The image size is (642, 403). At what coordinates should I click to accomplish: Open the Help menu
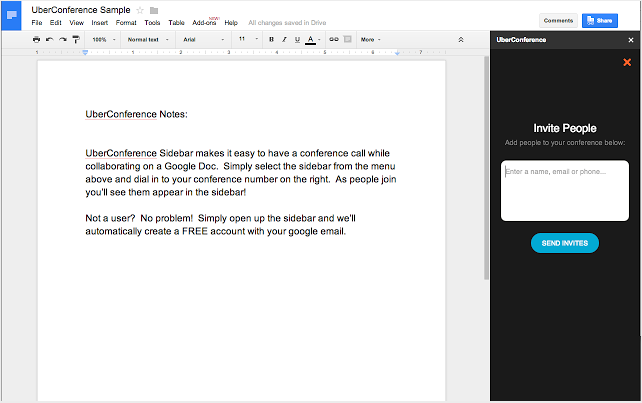pyautogui.click(x=231, y=23)
